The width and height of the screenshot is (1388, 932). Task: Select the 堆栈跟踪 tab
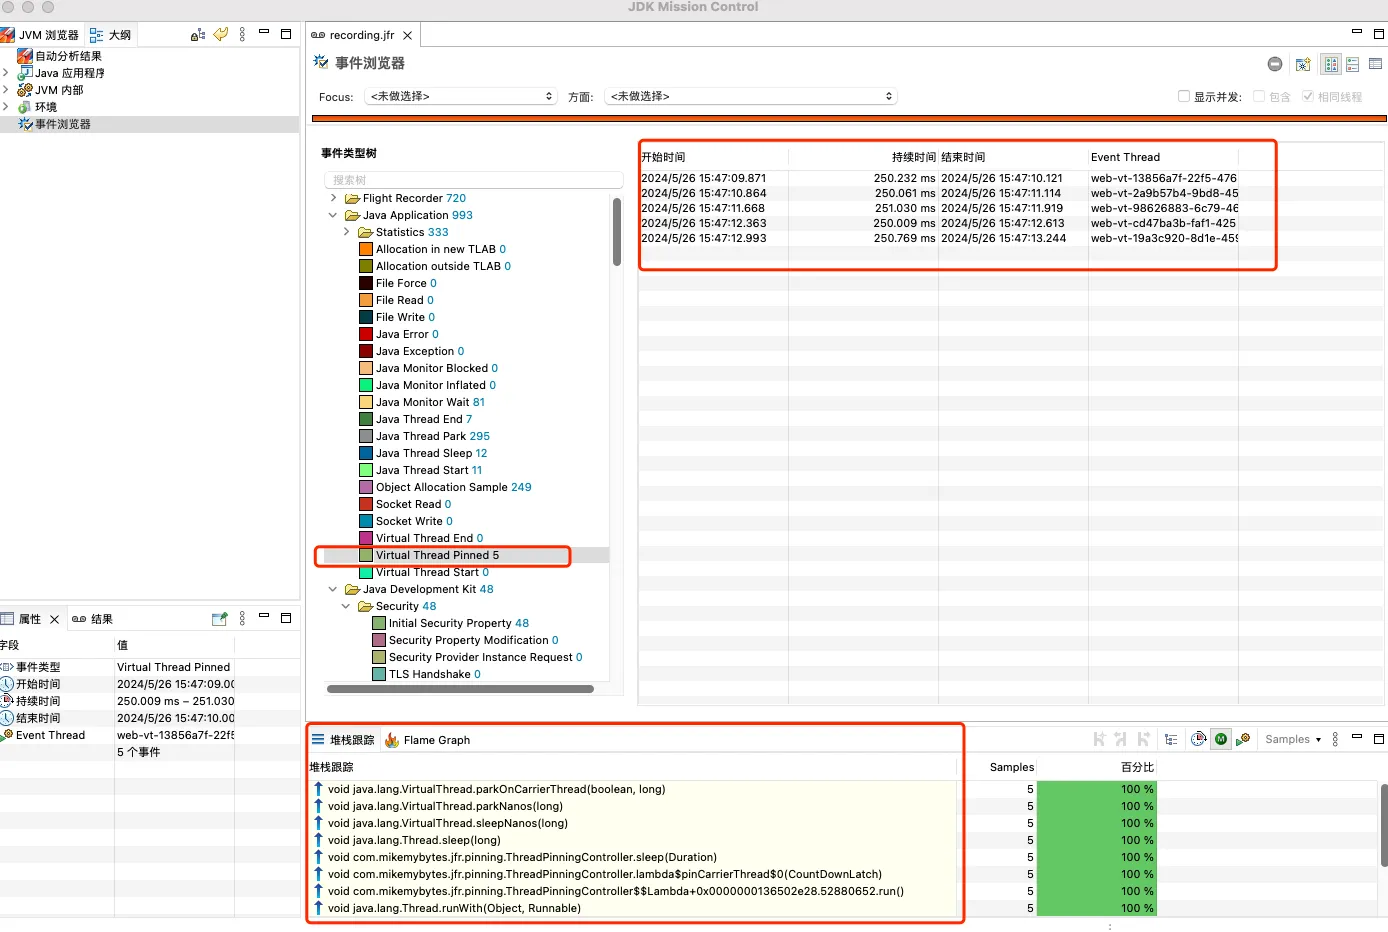(x=343, y=740)
